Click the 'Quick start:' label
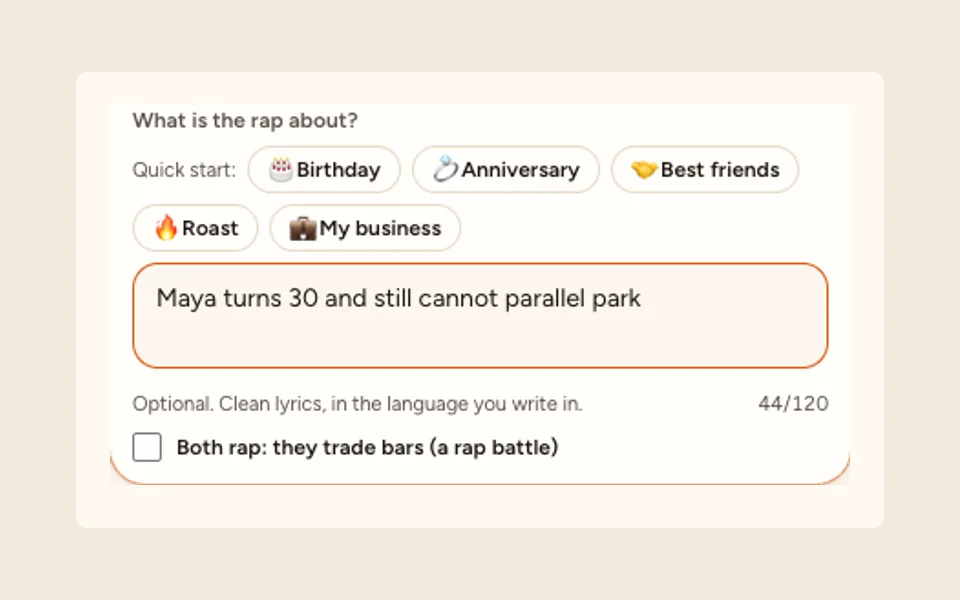This screenshot has width=960, height=600. pos(184,170)
